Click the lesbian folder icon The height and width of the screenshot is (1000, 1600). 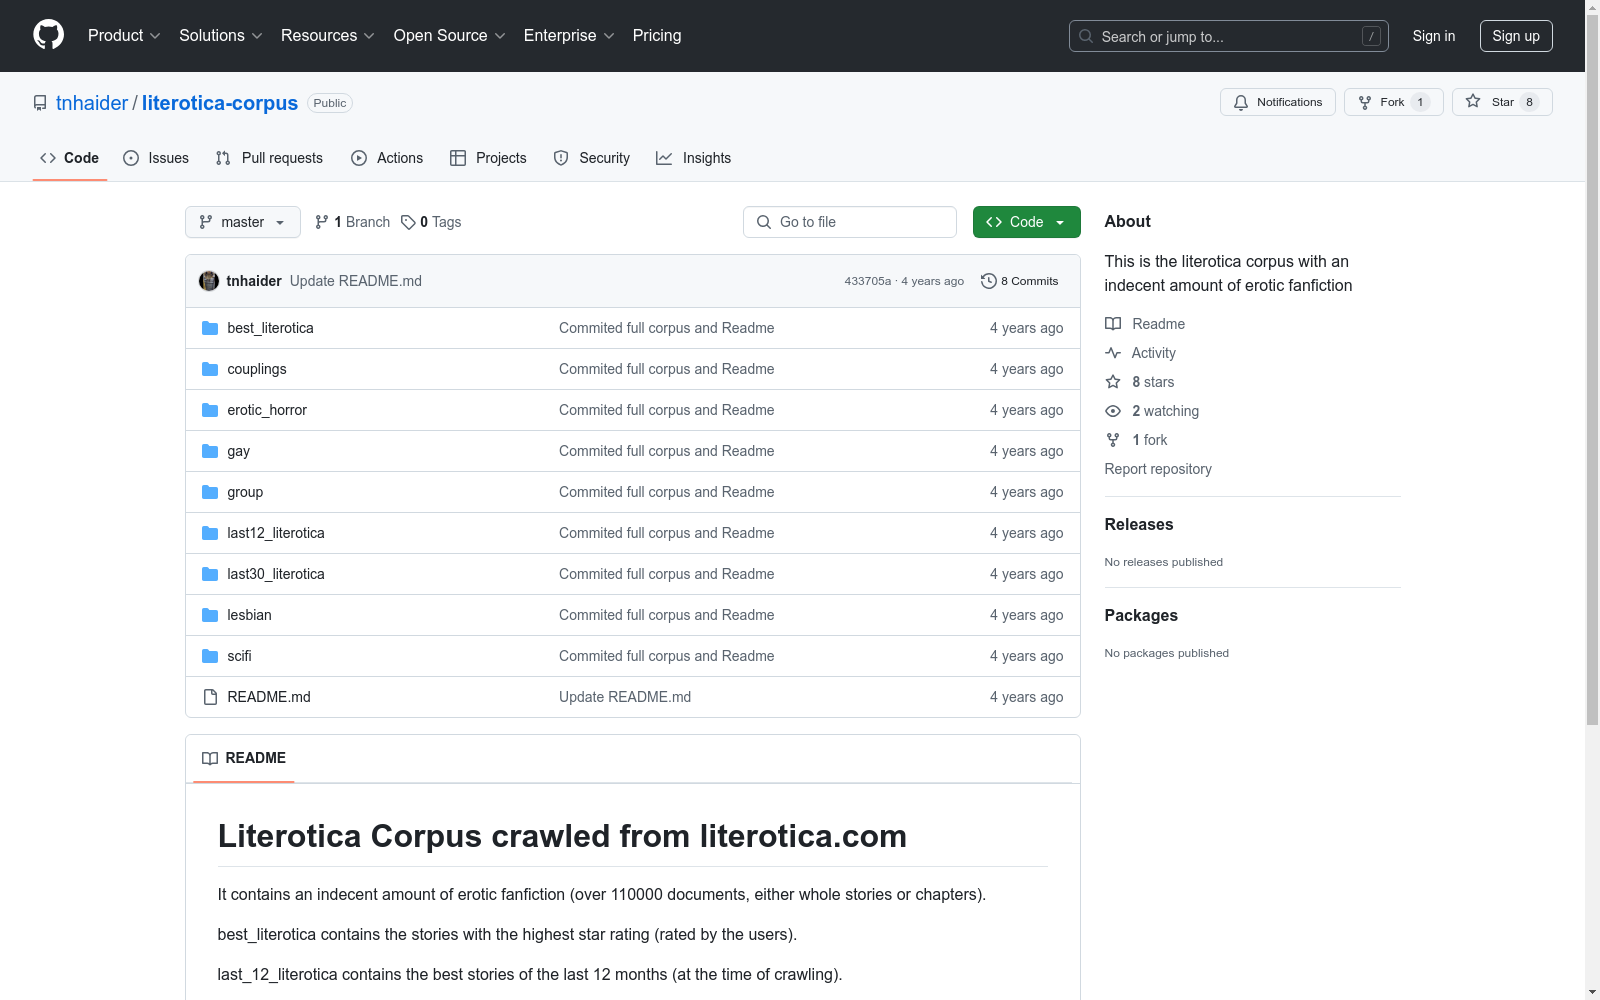tap(210, 615)
